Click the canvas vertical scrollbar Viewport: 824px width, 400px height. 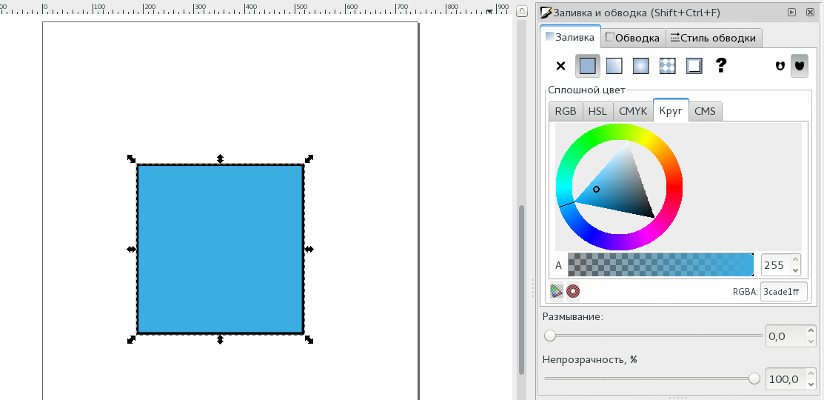tap(521, 289)
